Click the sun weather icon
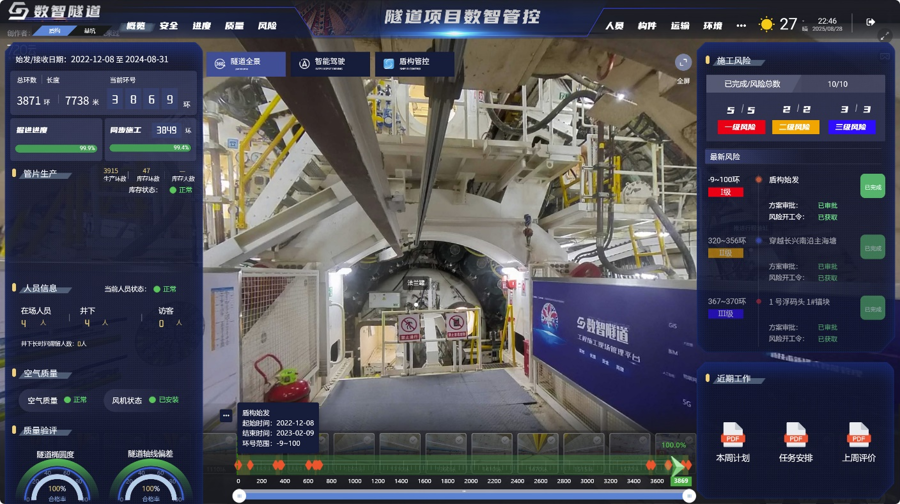The height and width of the screenshot is (504, 900). [766, 24]
